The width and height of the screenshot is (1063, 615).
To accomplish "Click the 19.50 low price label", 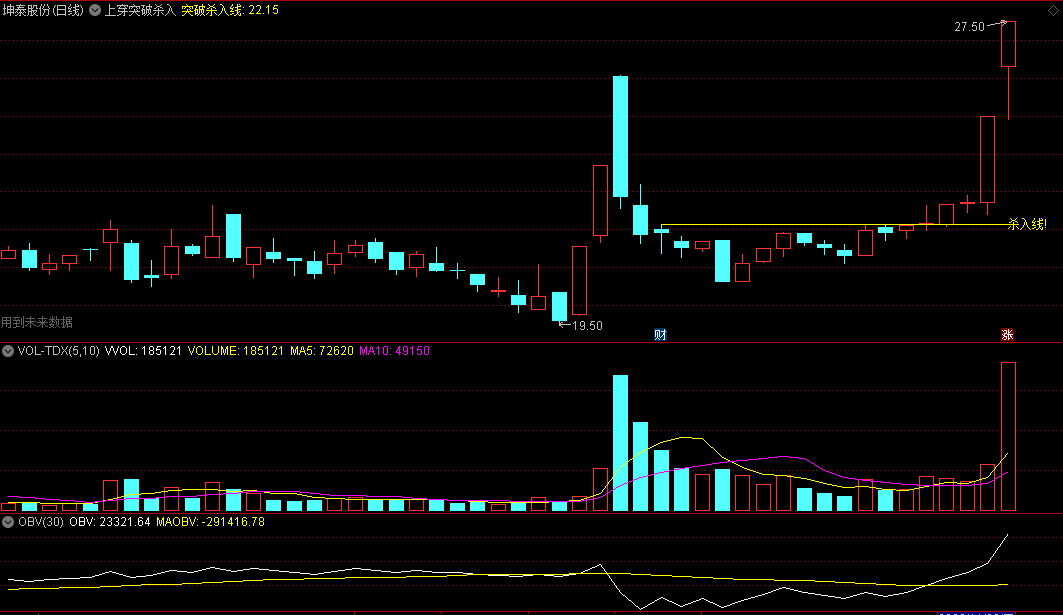I will click(587, 326).
